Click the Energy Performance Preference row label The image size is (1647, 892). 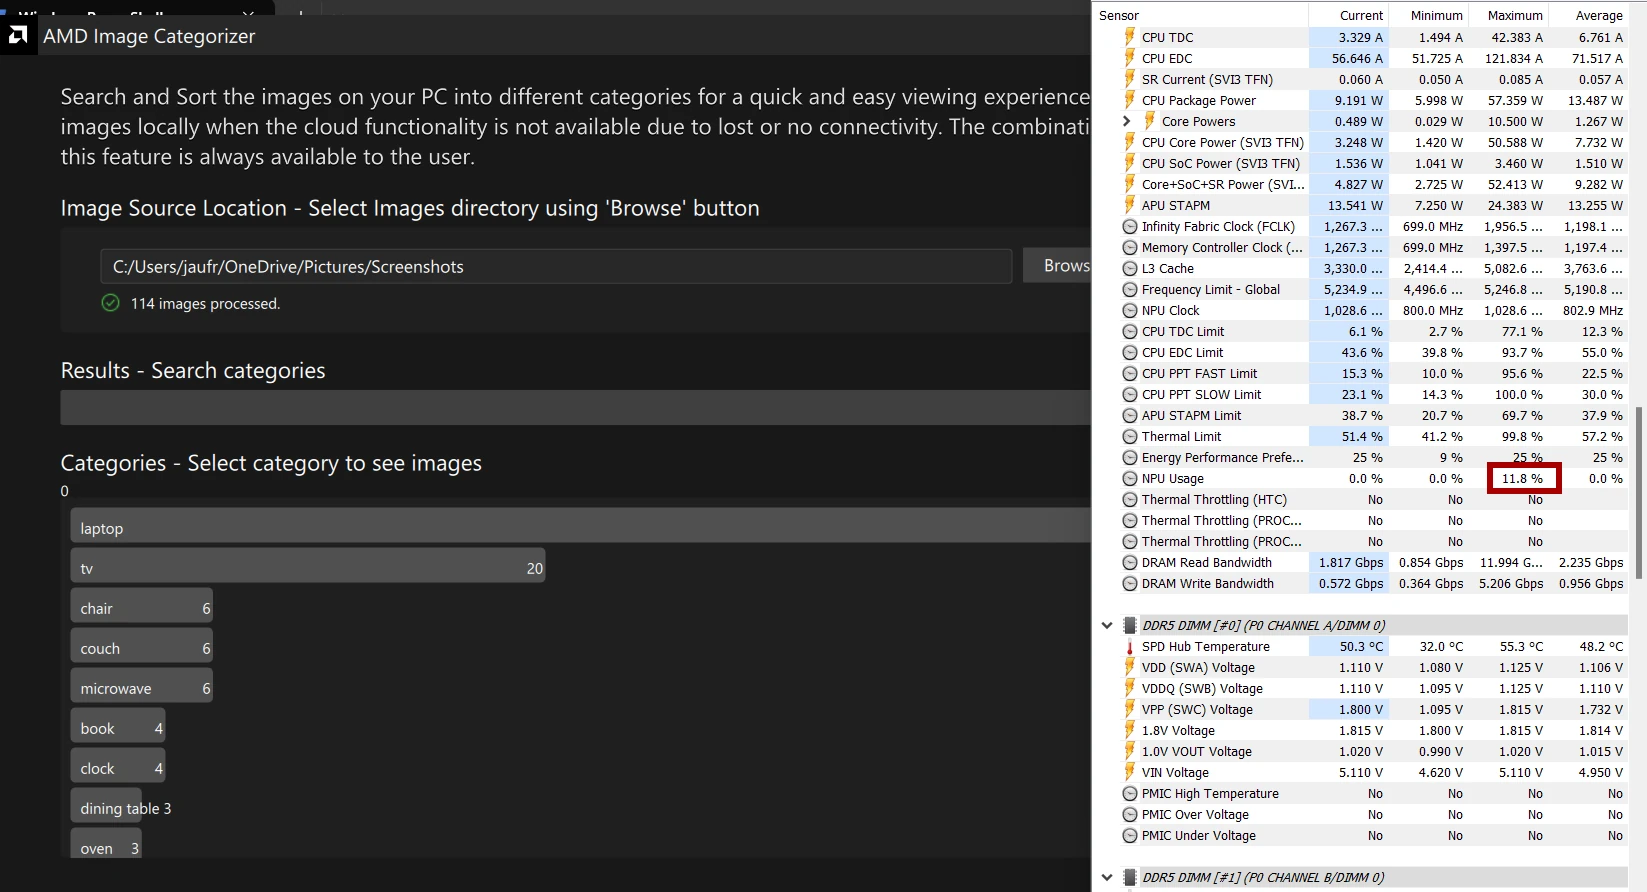[x=1222, y=458]
